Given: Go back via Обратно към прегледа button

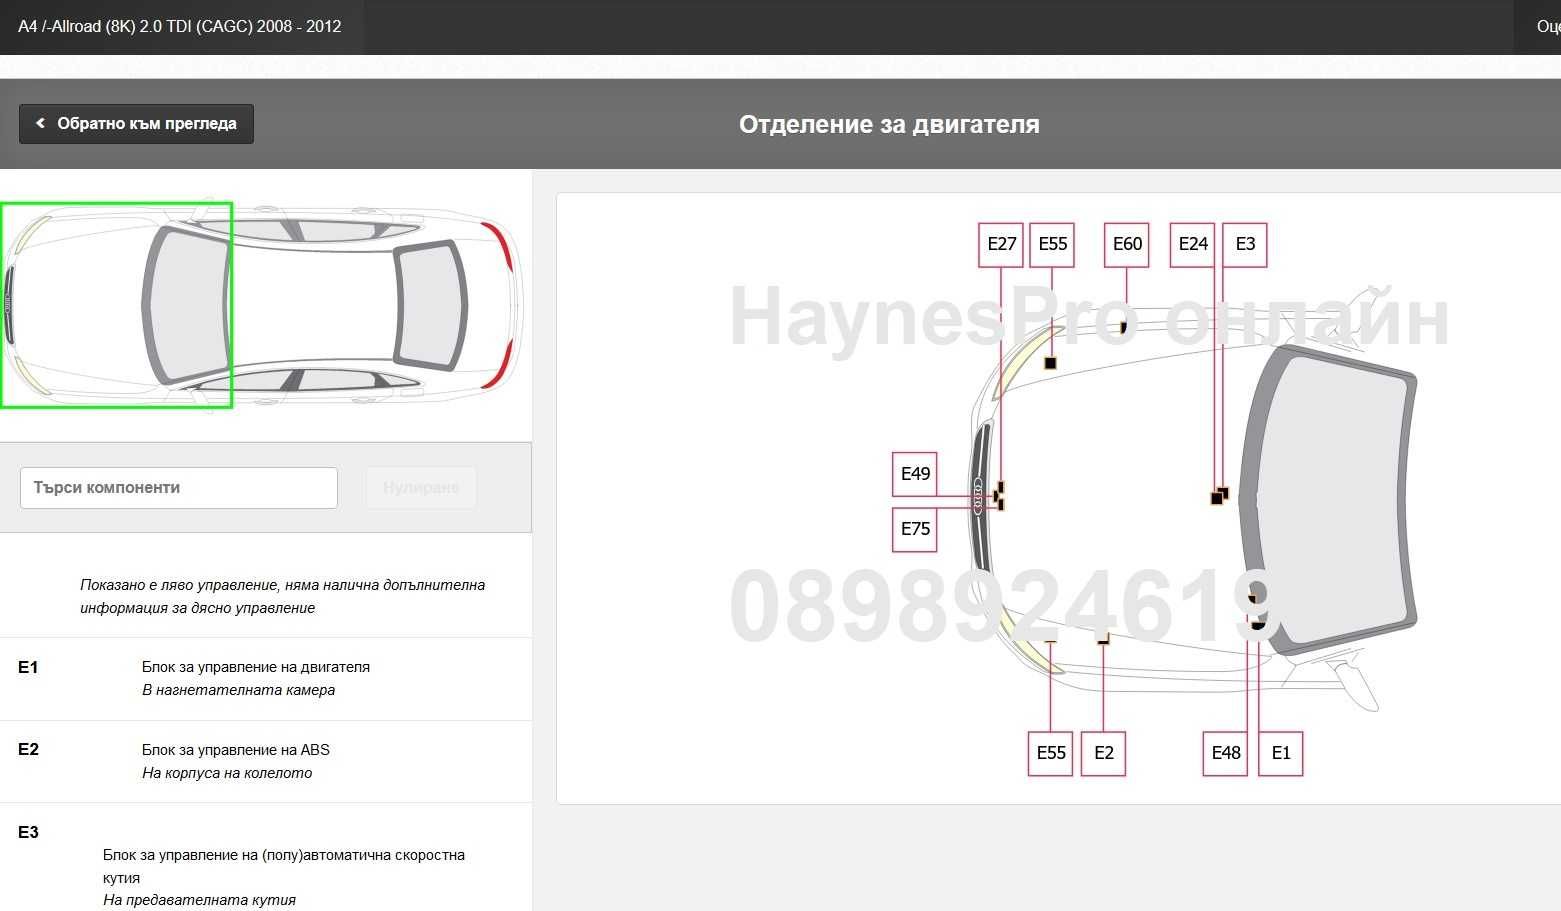Looking at the screenshot, I should tap(136, 124).
